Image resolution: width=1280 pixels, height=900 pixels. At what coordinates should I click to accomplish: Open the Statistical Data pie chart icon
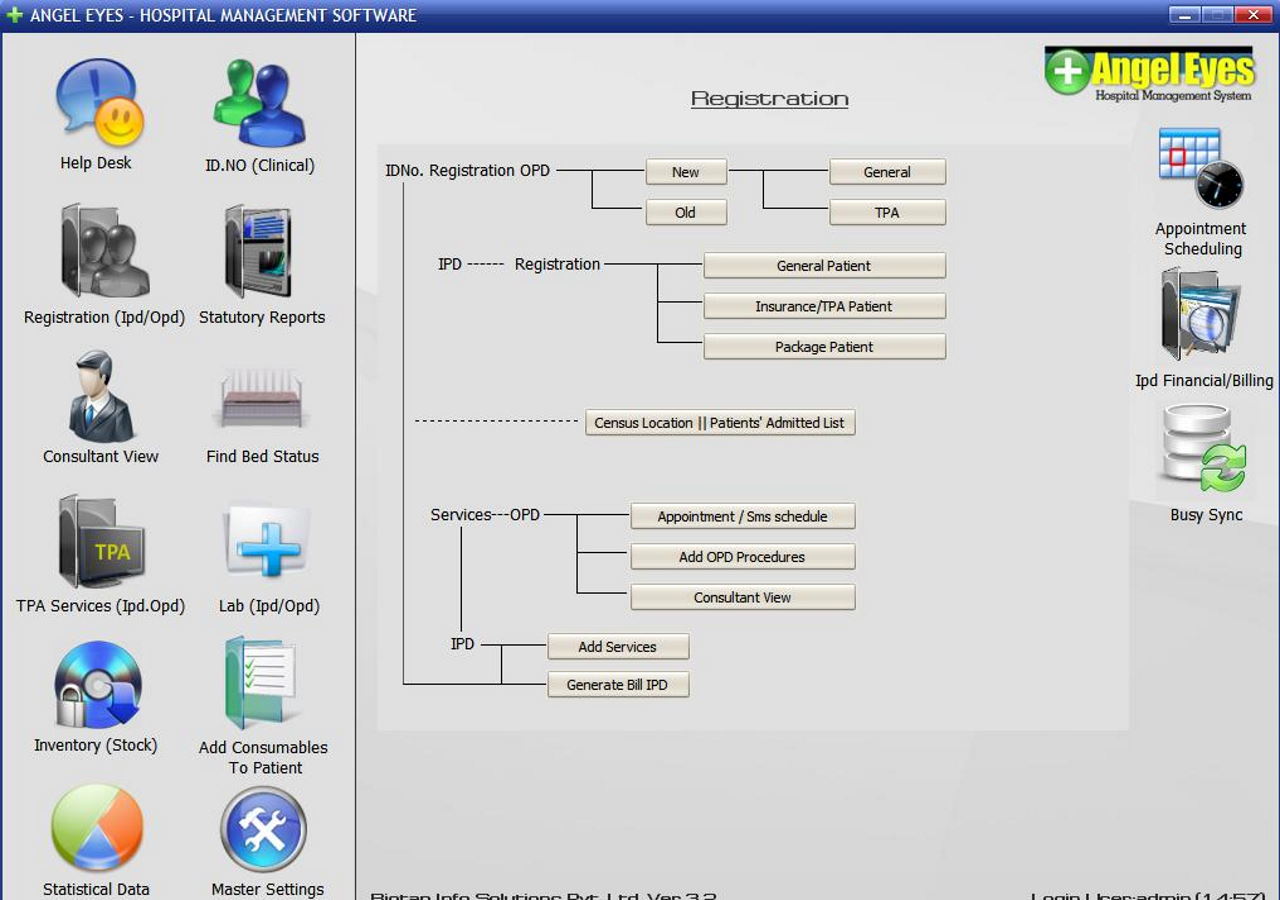coord(97,828)
